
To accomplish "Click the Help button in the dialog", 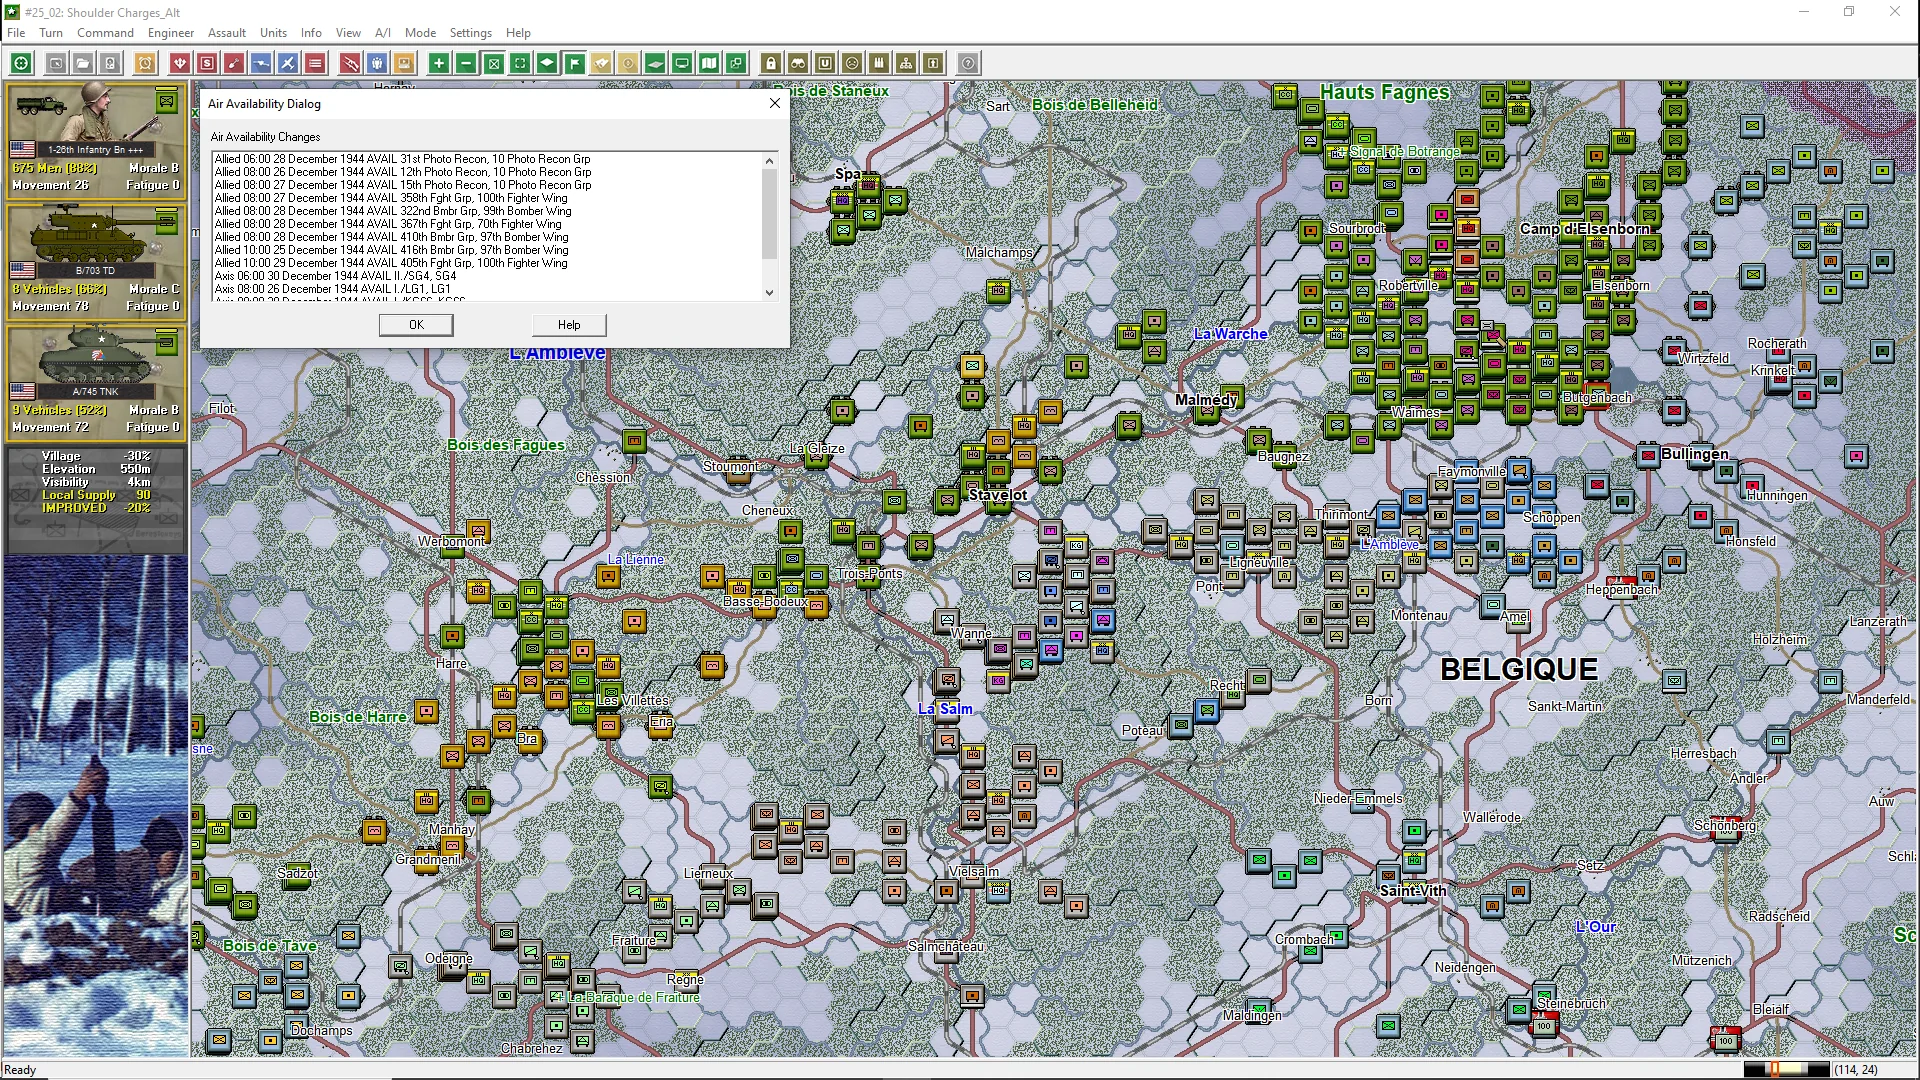I will point(569,325).
